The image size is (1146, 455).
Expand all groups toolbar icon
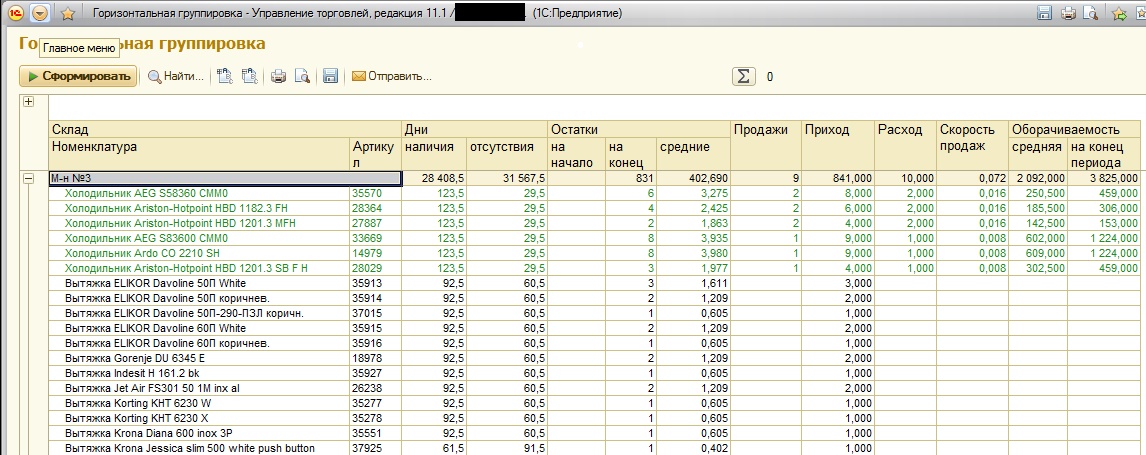[224, 76]
